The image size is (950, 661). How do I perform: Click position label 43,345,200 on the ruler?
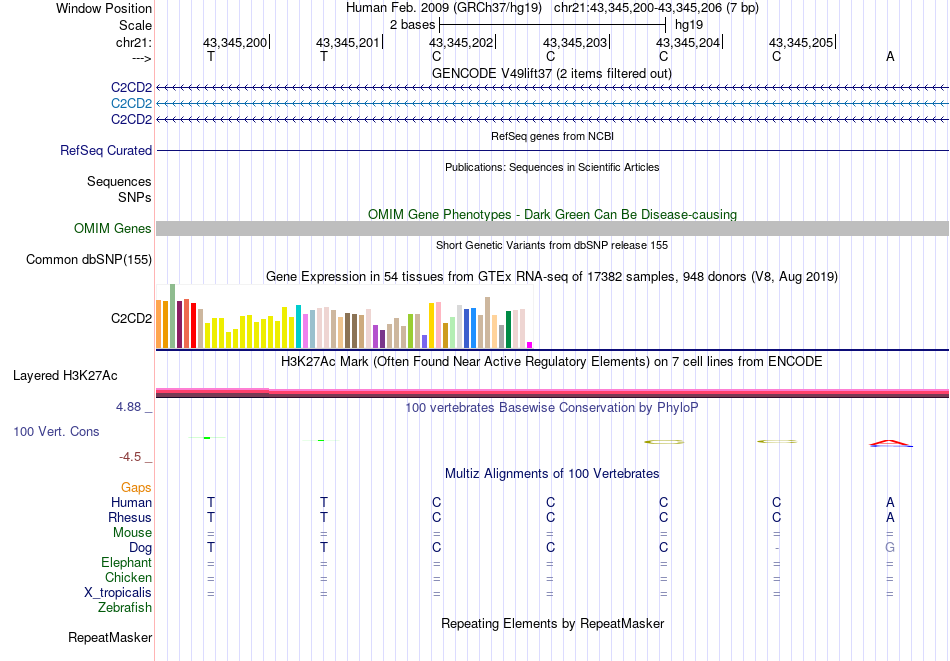(234, 42)
